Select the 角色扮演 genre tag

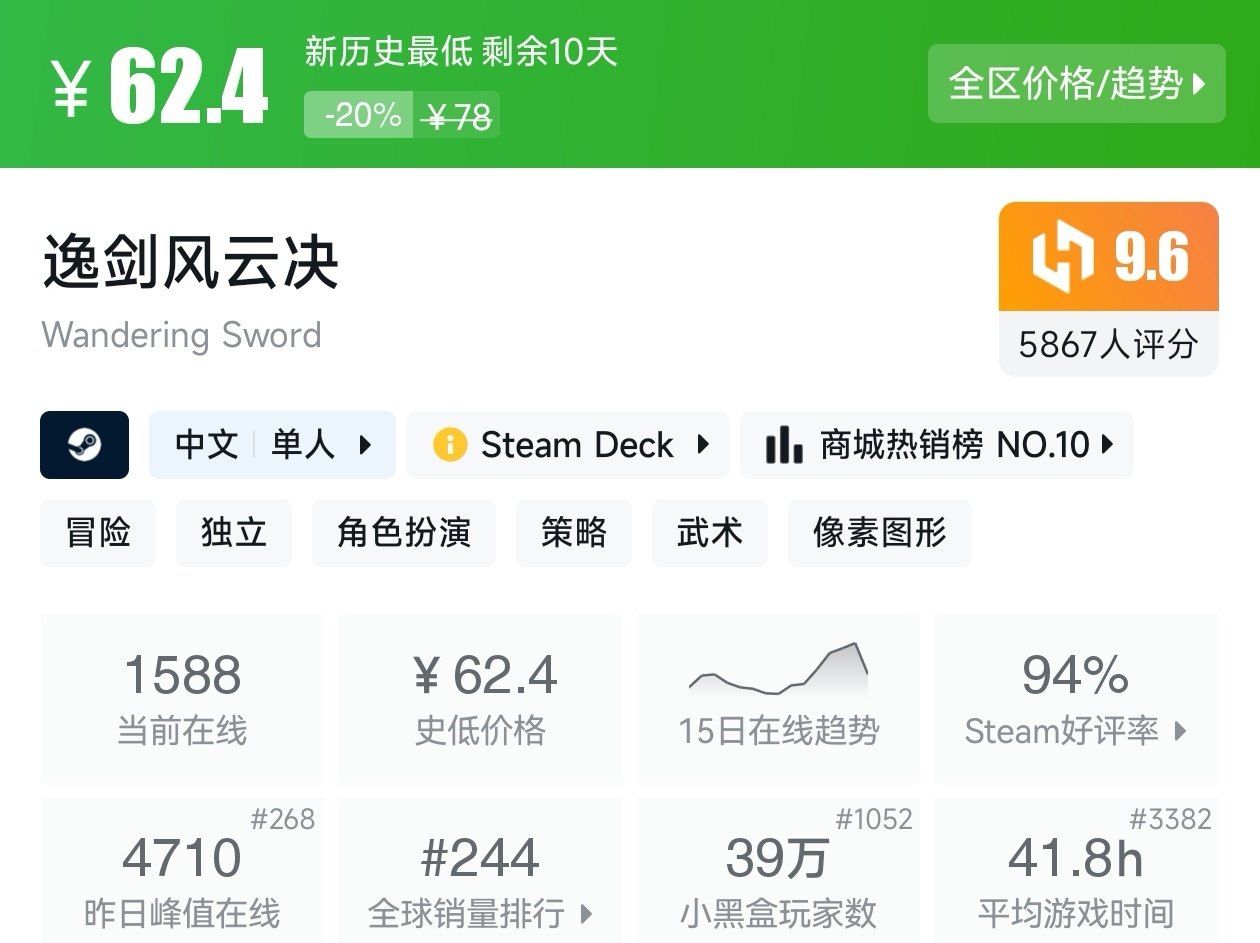pyautogui.click(x=404, y=533)
